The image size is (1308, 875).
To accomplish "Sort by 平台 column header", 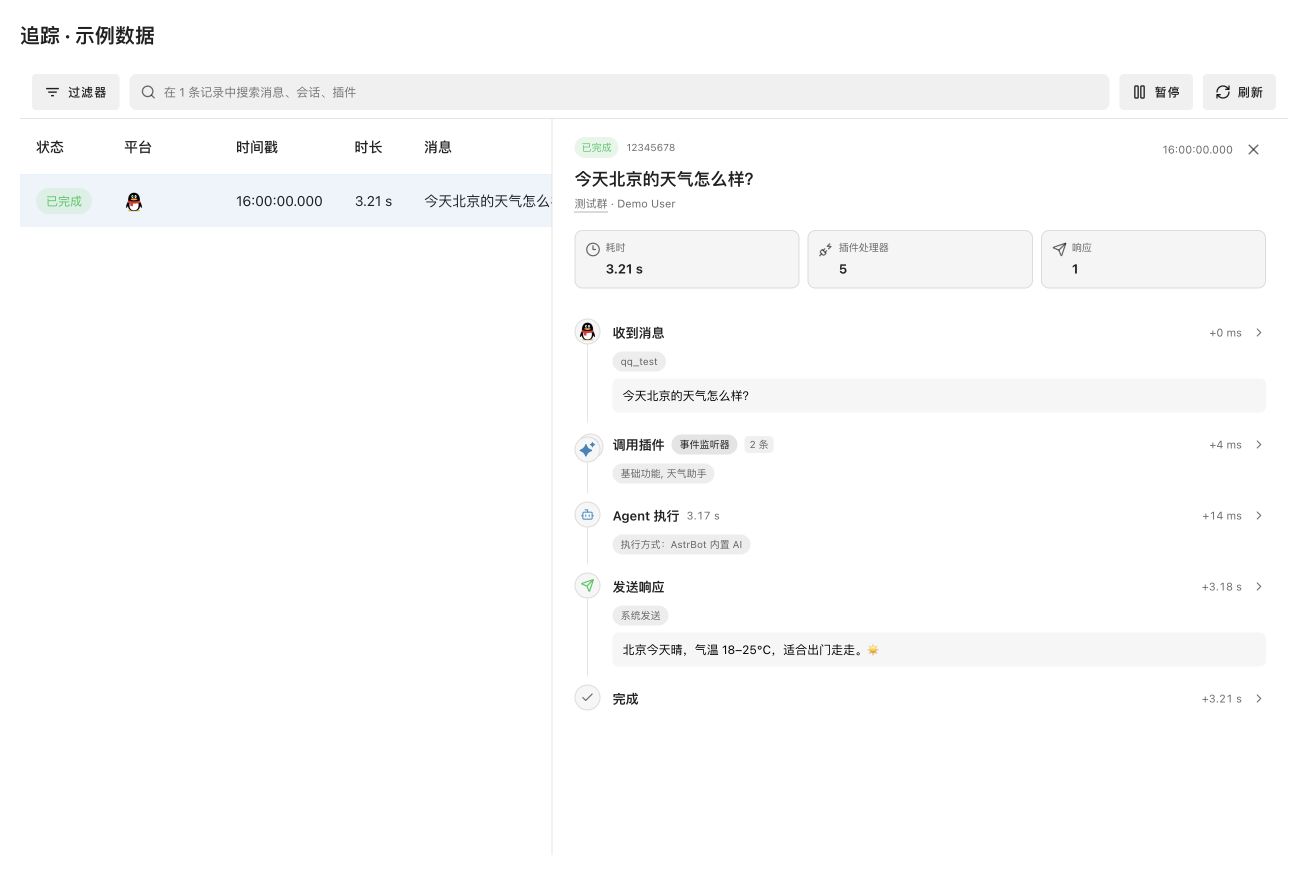I will tap(138, 147).
